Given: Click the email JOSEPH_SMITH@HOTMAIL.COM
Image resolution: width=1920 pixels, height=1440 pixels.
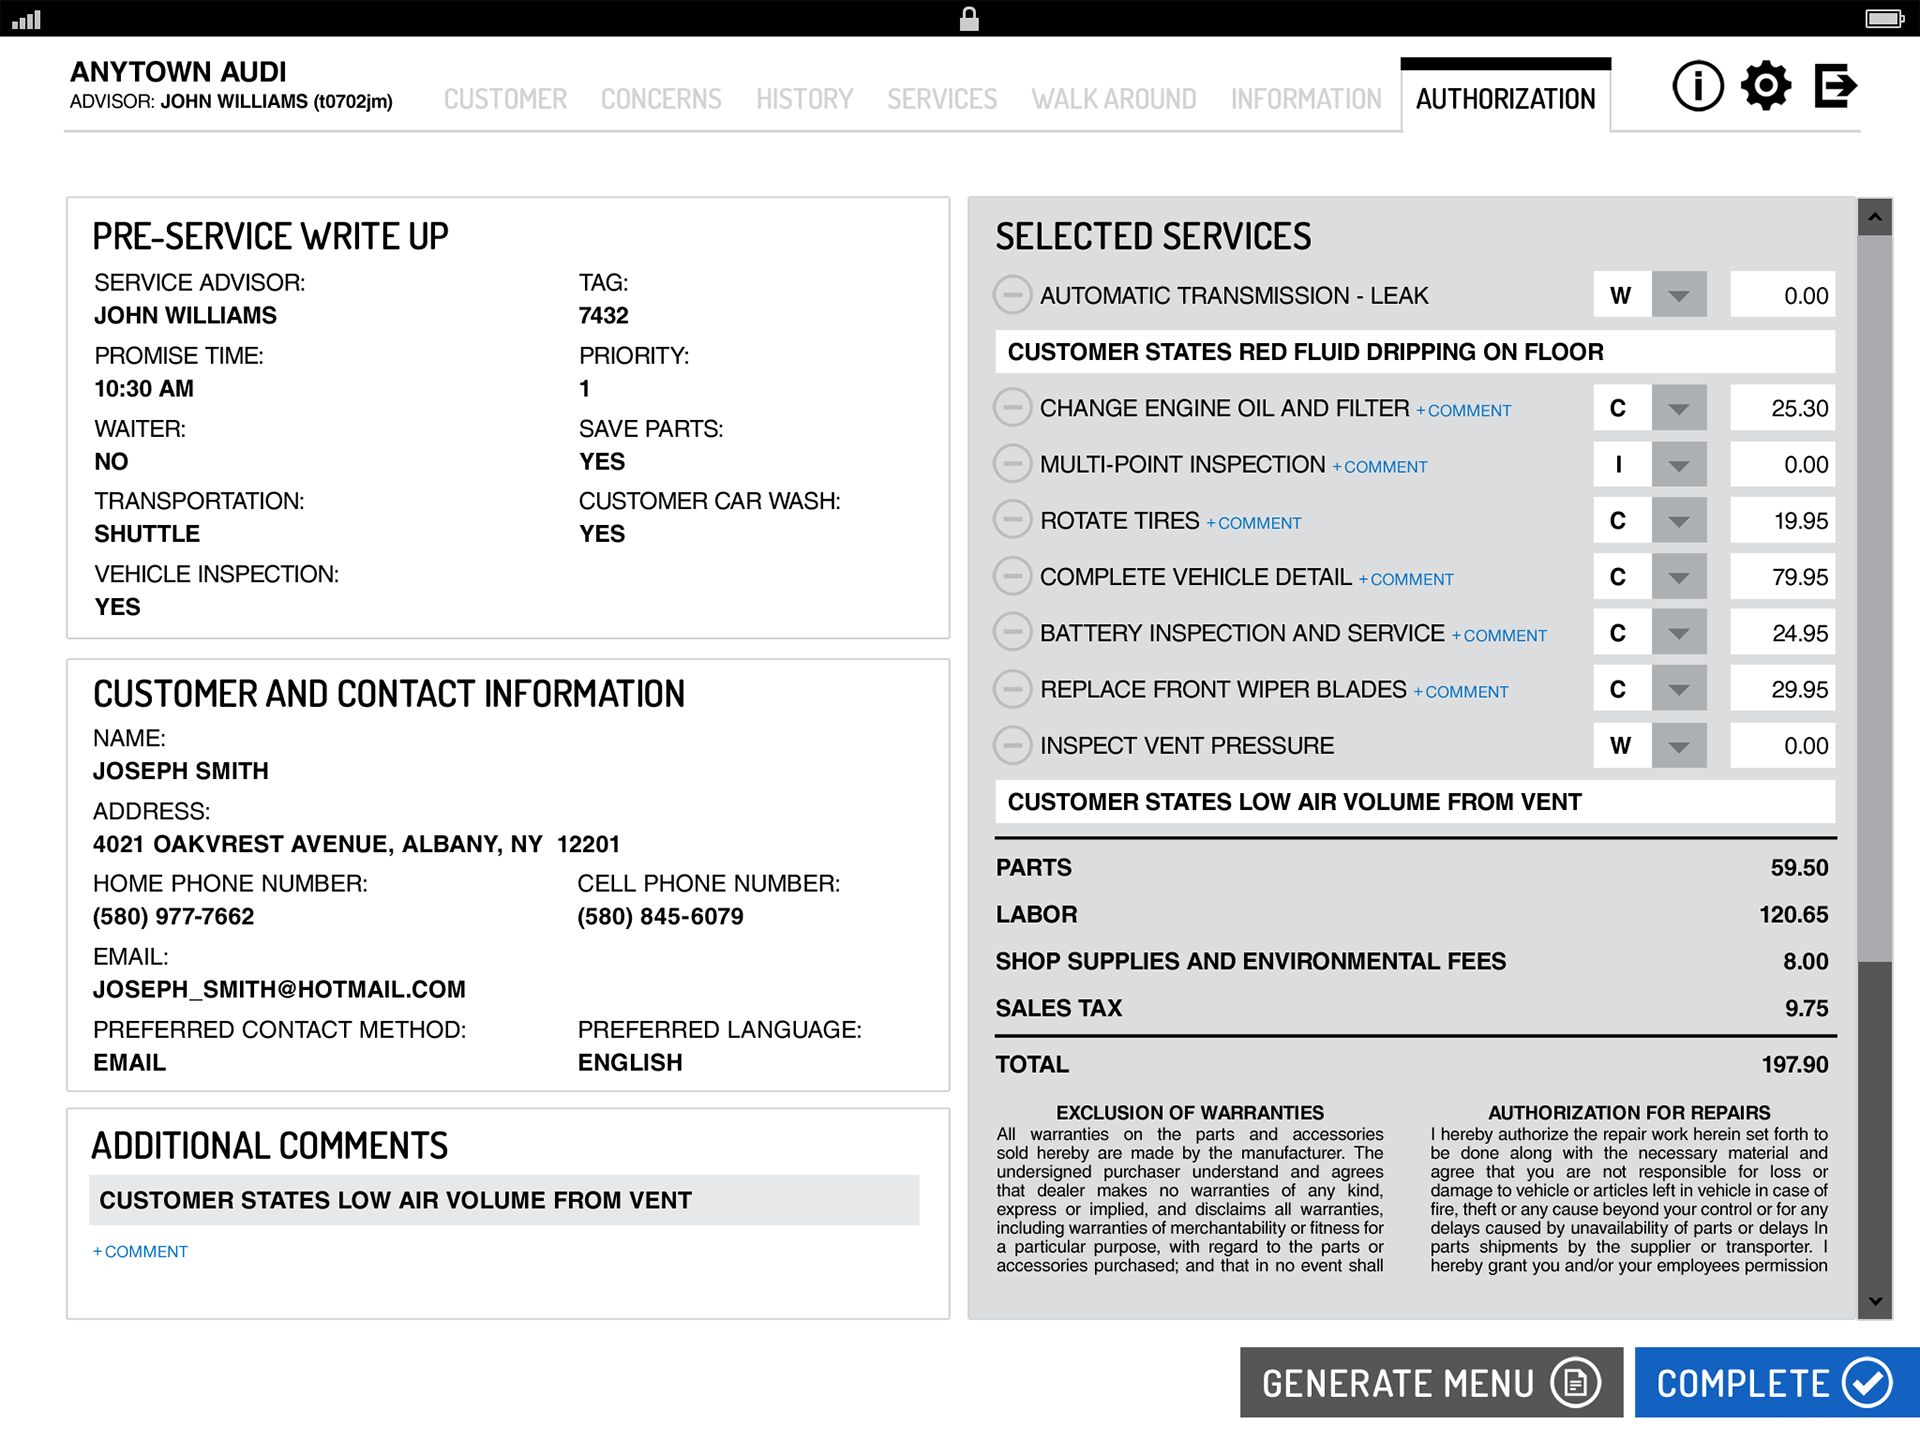Looking at the screenshot, I should coord(279,989).
